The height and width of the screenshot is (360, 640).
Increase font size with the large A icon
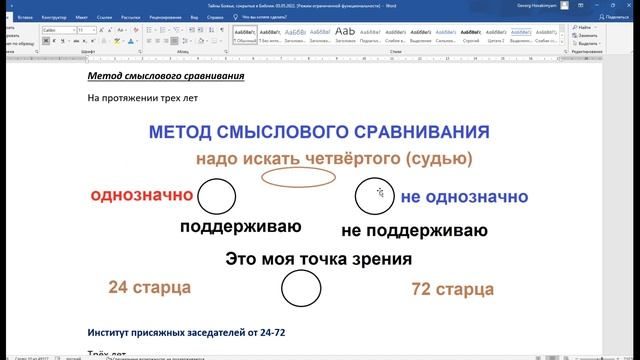tap(101, 30)
